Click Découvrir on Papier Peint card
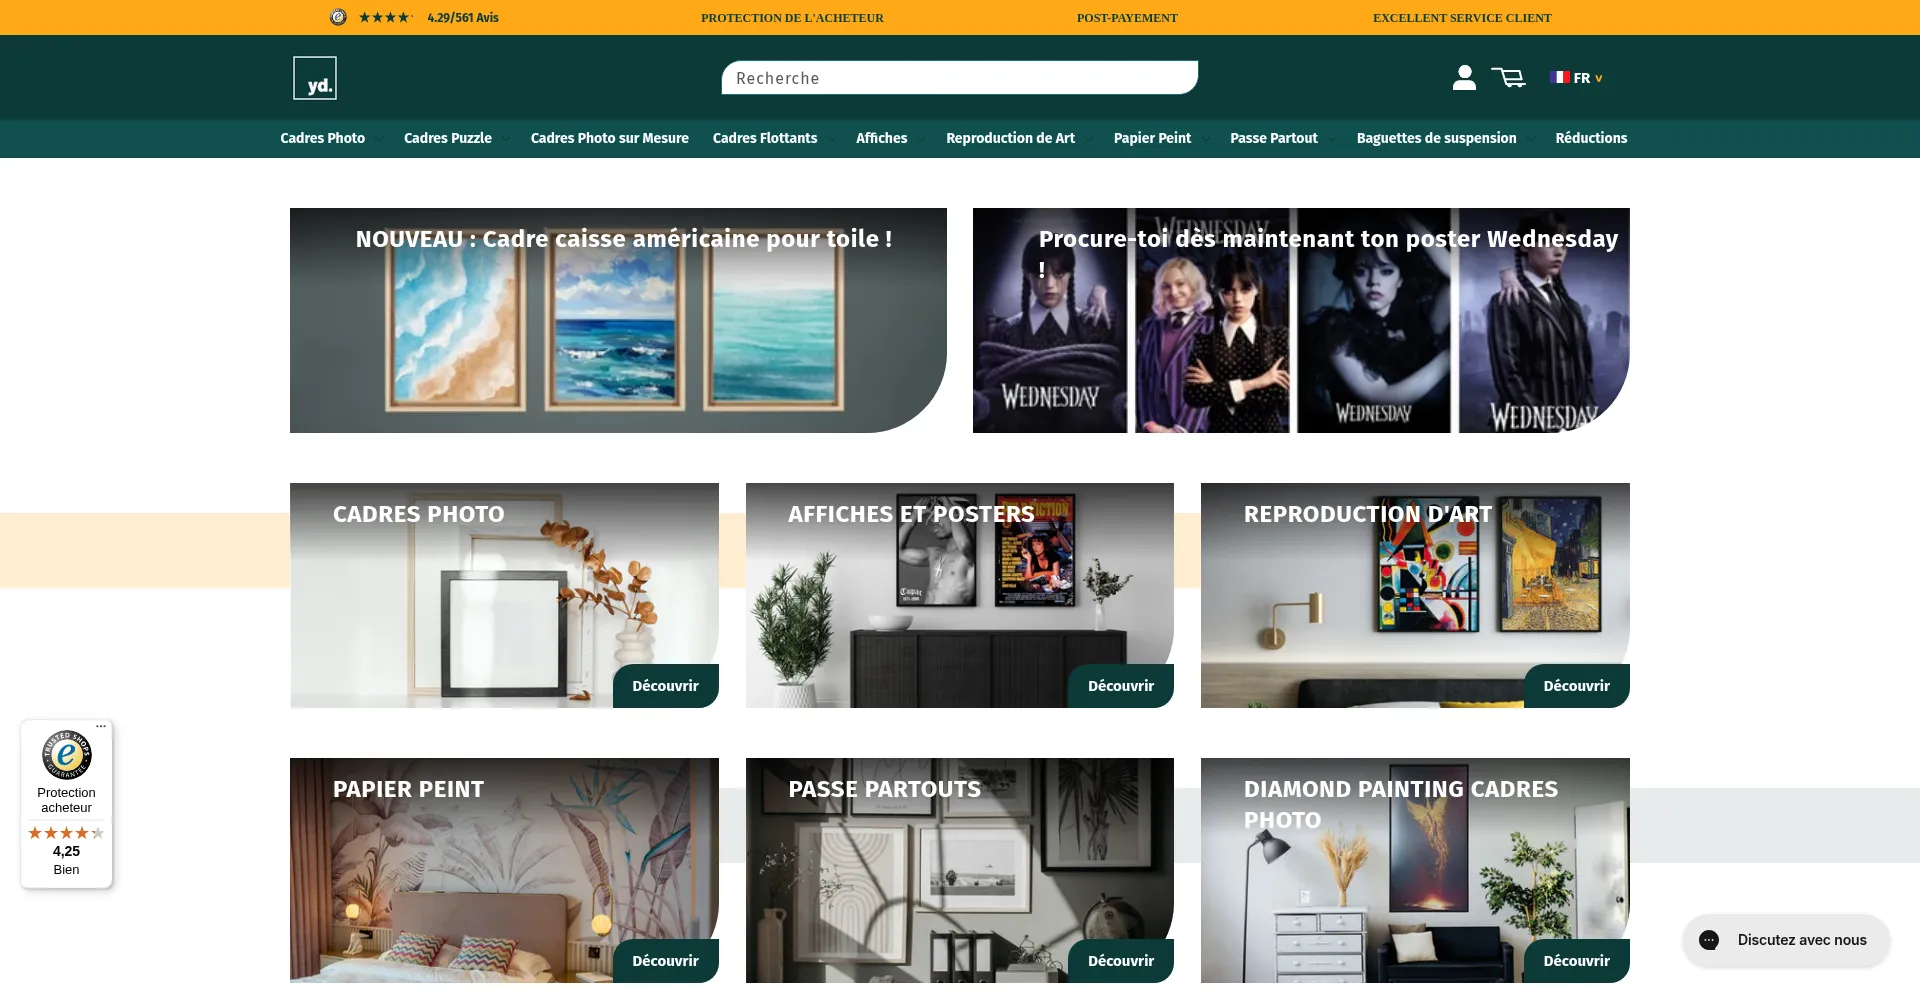The image size is (1920, 993). point(665,961)
